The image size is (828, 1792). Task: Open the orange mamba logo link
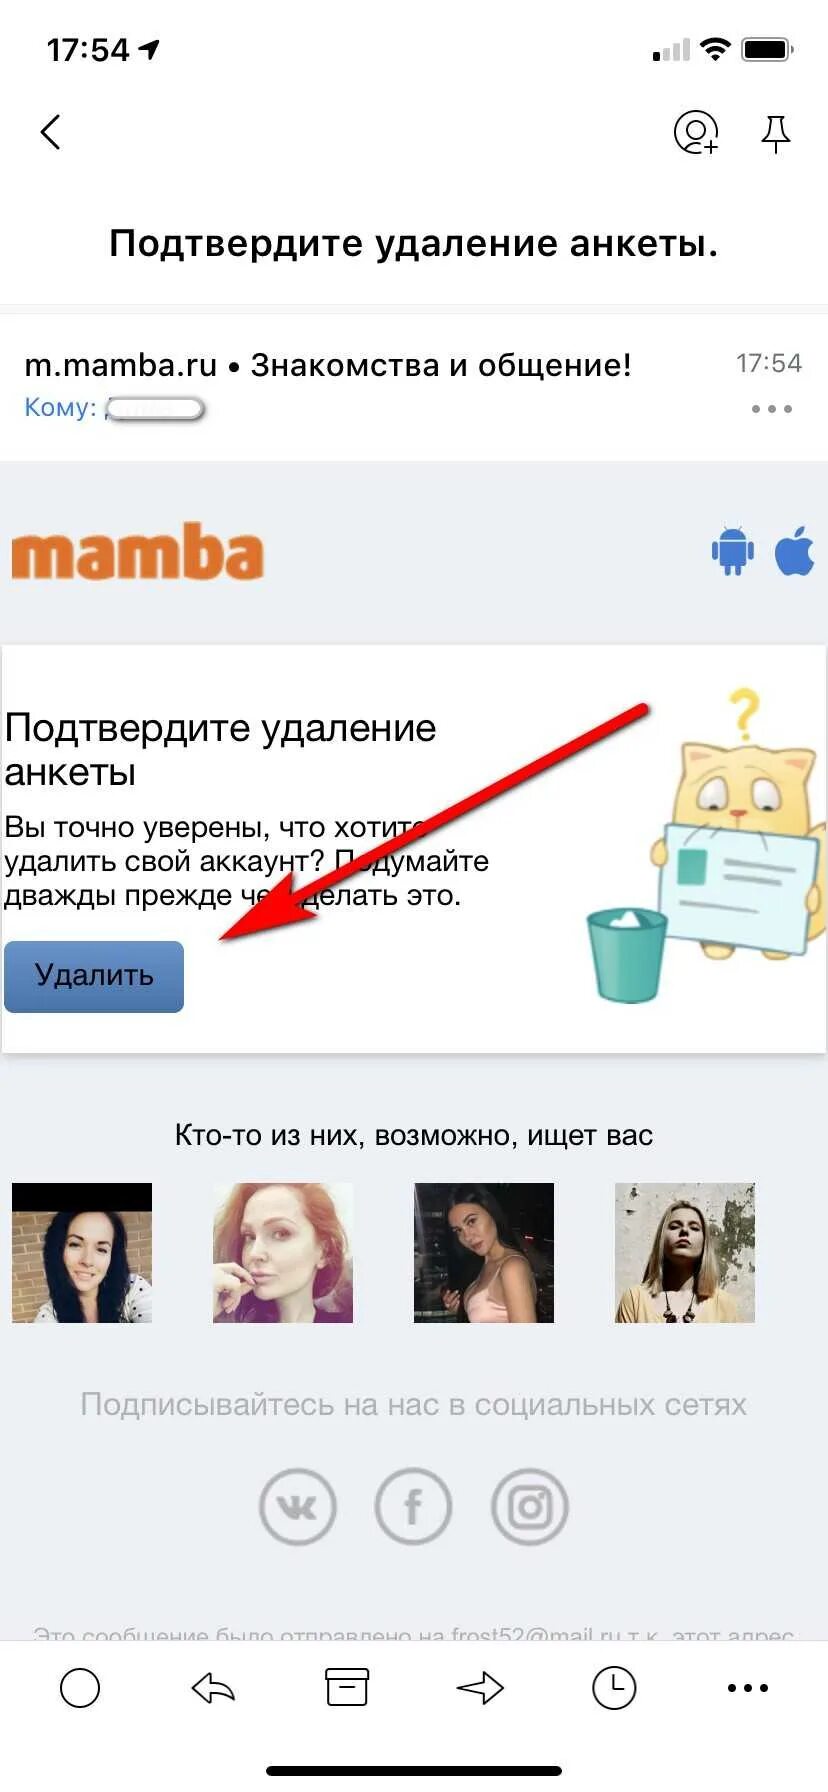138,551
